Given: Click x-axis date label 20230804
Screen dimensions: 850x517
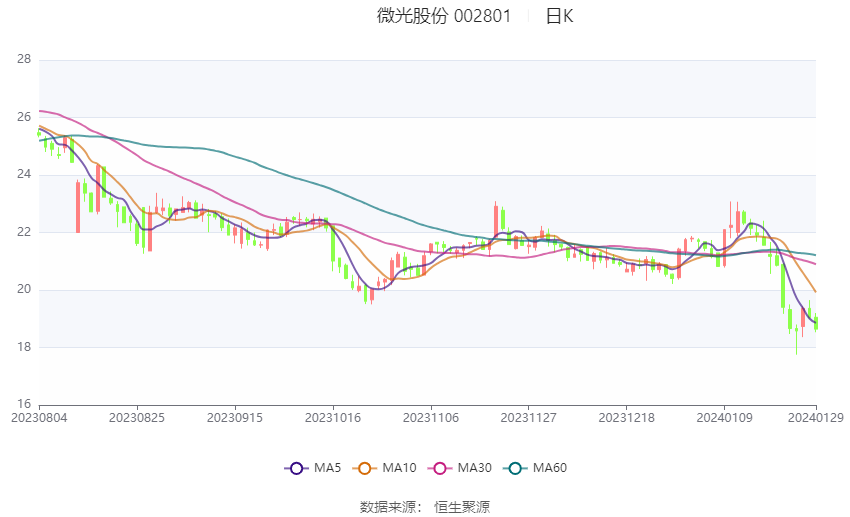Looking at the screenshot, I should [x=39, y=418].
